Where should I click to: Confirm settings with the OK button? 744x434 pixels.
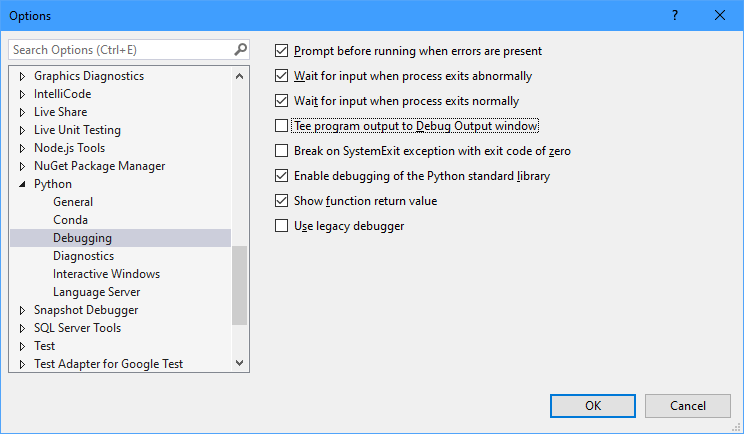pos(593,406)
